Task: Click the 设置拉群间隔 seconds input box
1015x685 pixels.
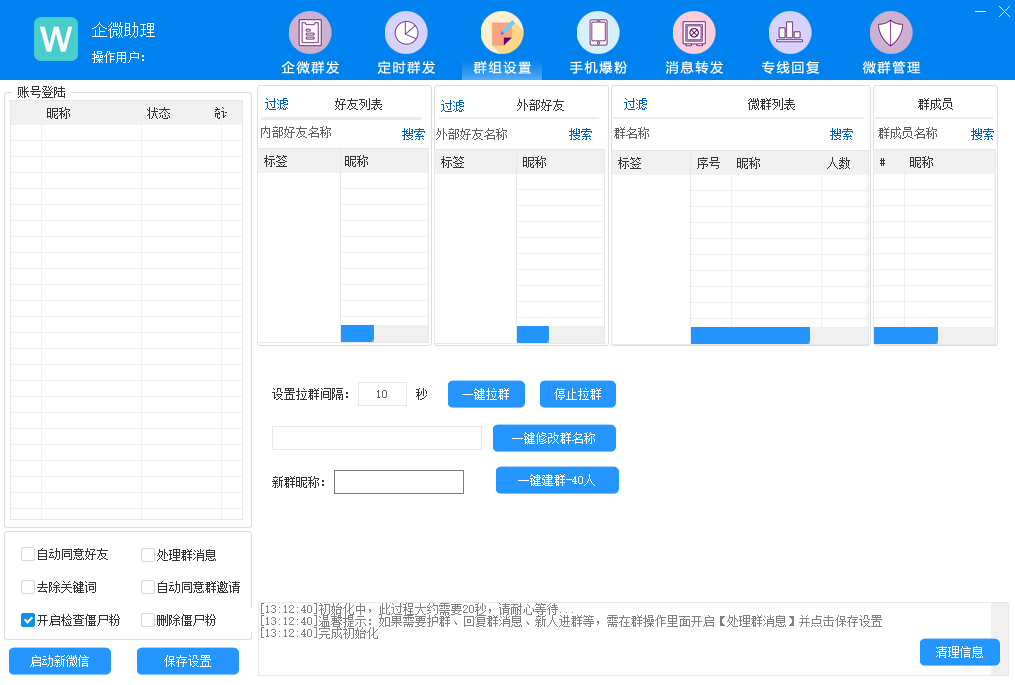Action: [x=382, y=394]
